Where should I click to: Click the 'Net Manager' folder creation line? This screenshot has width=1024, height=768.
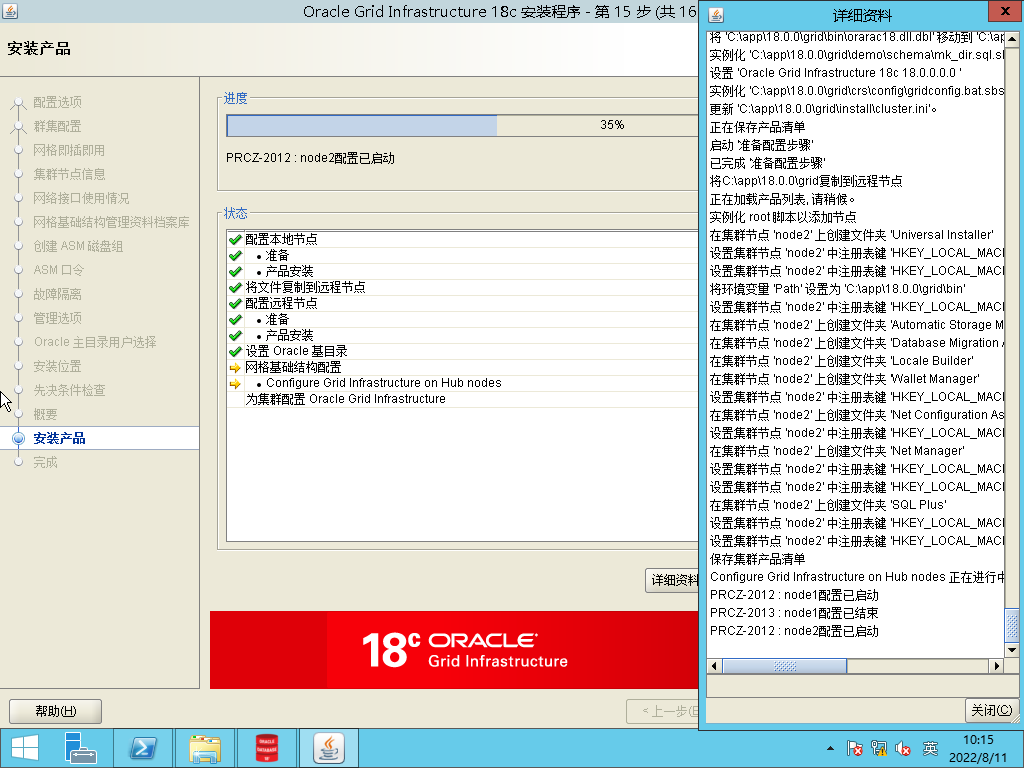(837, 451)
